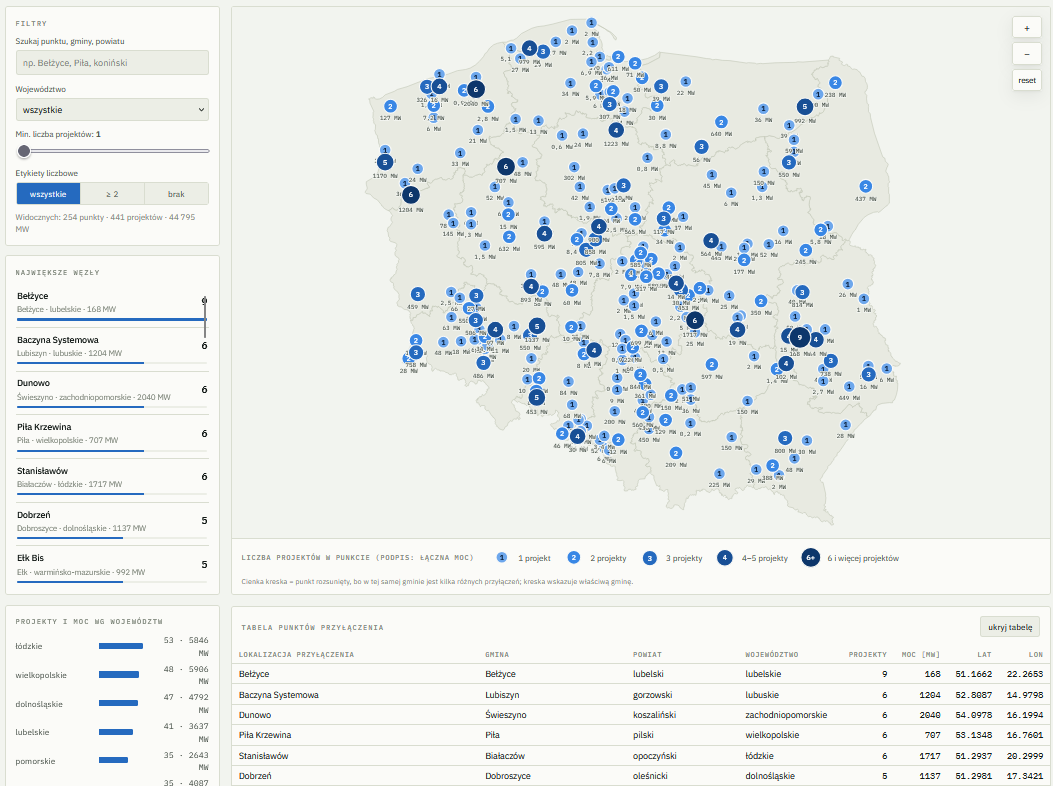Zoom out the map with minus button
The height and width of the screenshot is (786, 1053).
(1026, 54)
